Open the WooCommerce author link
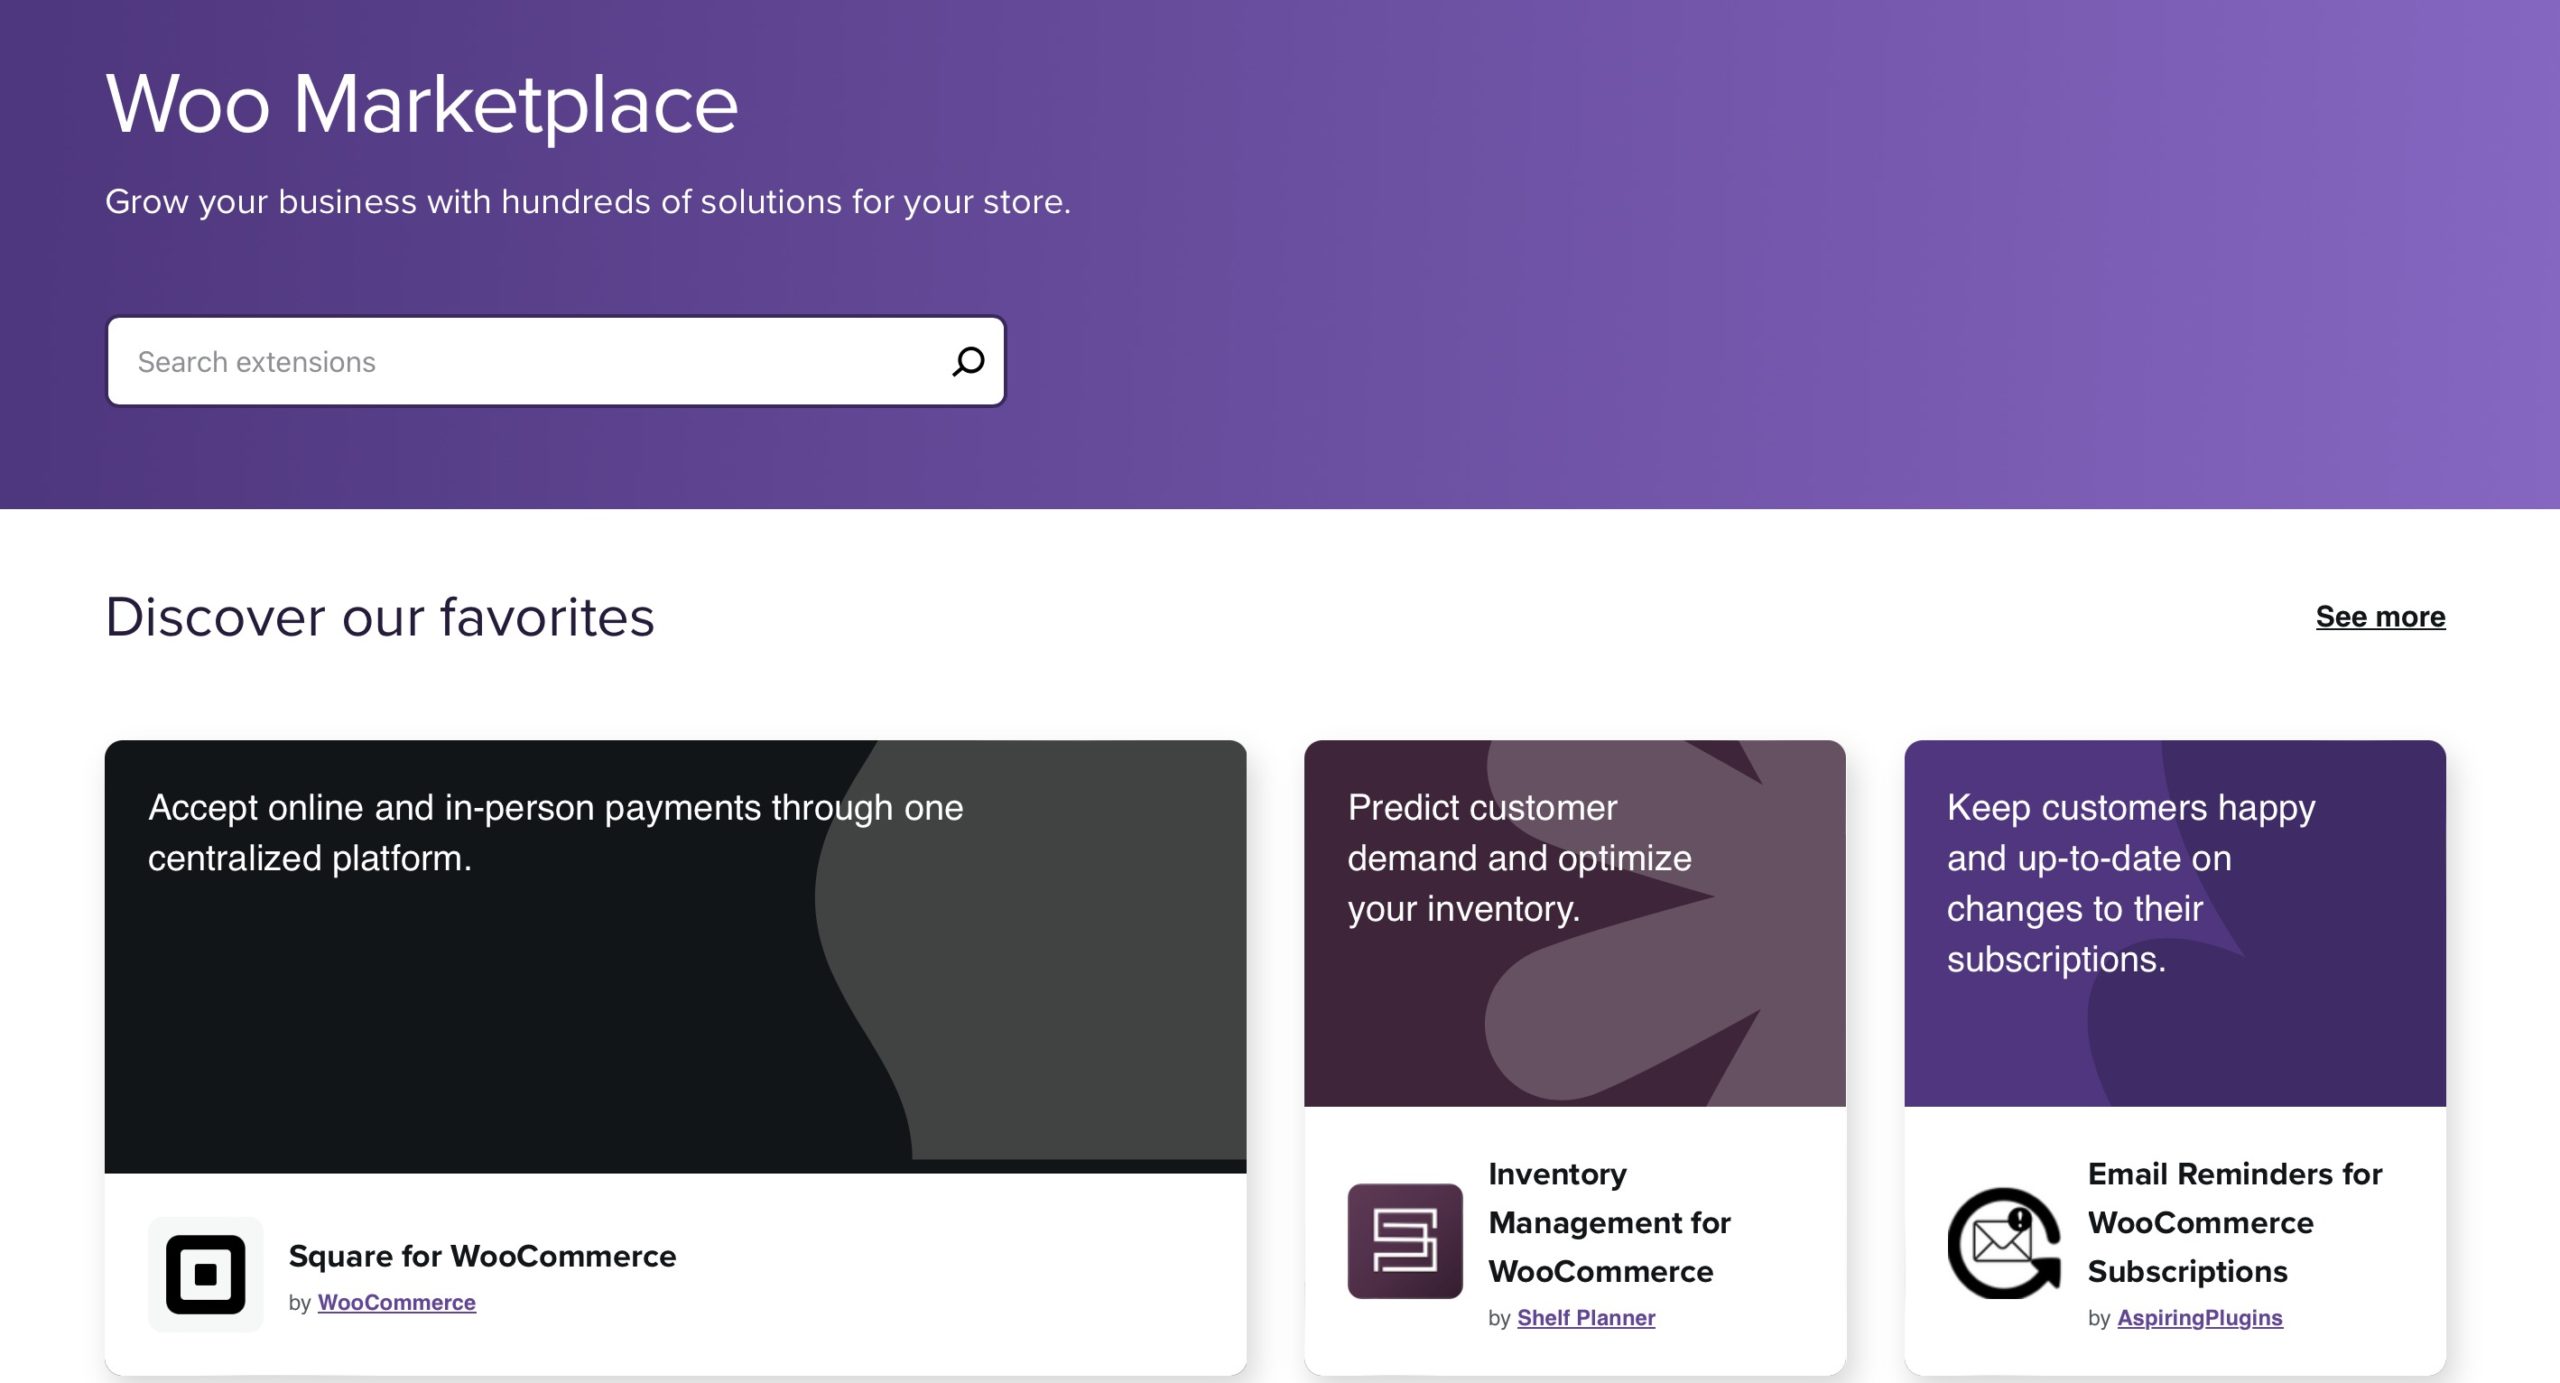Viewport: 2560px width, 1383px height. pos(396,1302)
